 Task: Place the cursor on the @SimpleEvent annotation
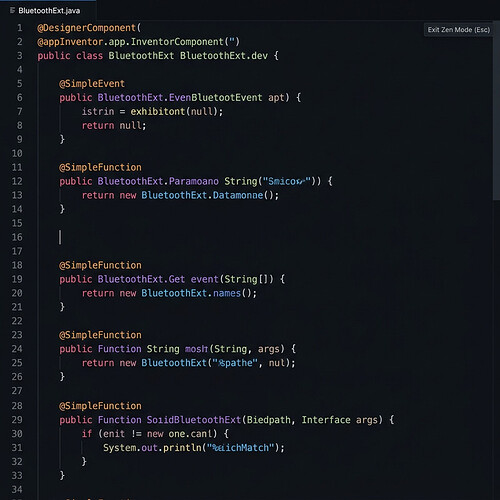point(92,84)
